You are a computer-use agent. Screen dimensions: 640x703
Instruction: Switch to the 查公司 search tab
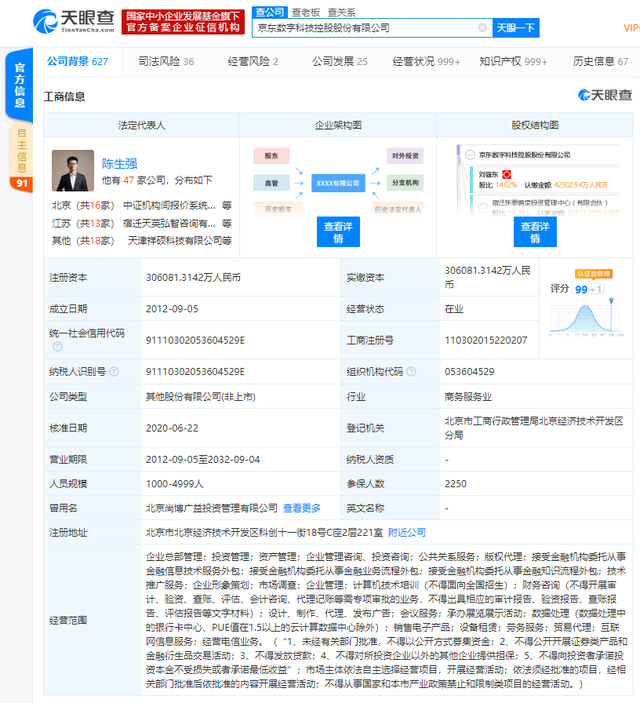click(270, 12)
